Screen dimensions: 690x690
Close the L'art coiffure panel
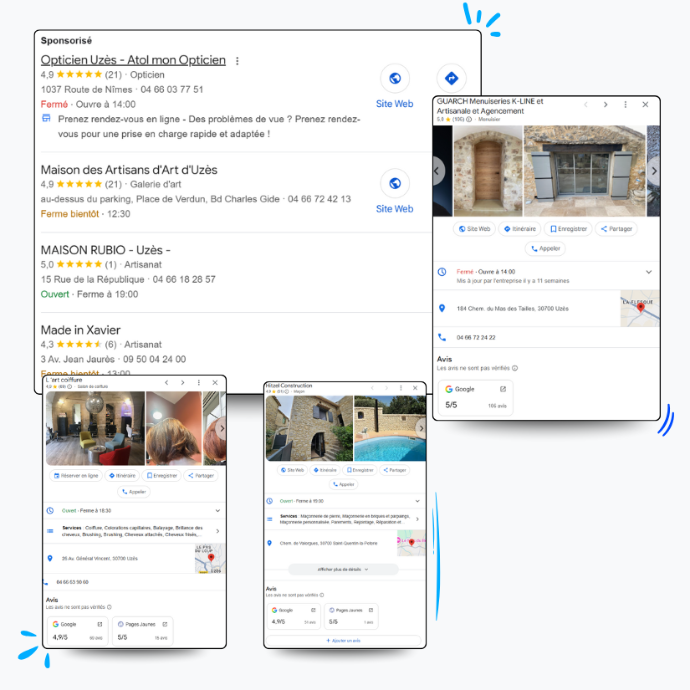click(215, 382)
